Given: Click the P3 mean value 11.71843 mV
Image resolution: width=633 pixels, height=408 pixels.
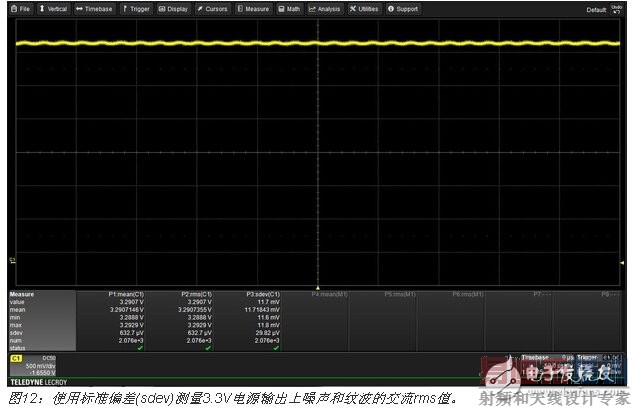Looking at the screenshot, I should point(262,310).
